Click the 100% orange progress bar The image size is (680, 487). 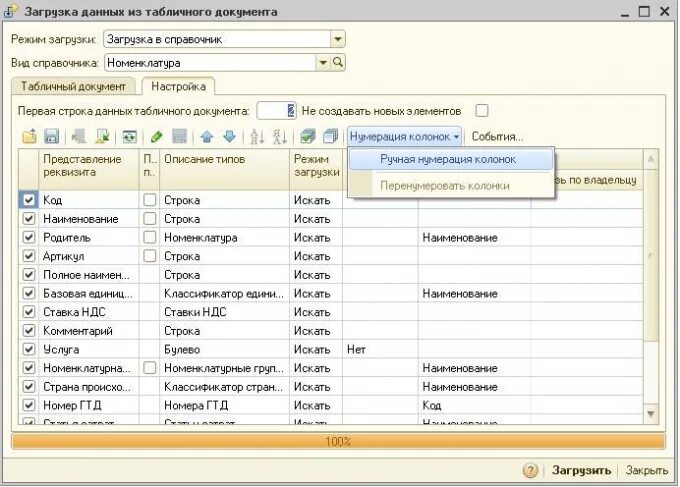click(338, 441)
